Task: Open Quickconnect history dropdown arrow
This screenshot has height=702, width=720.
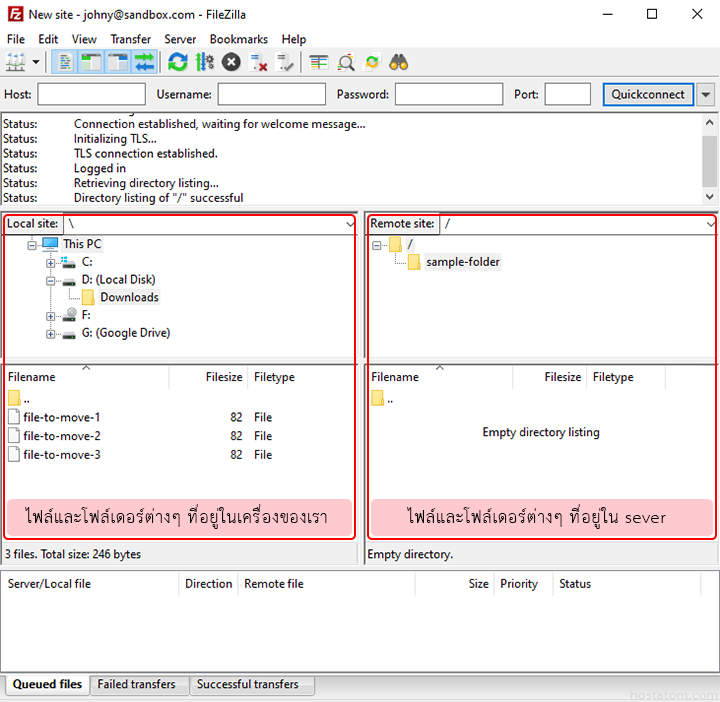Action: point(706,95)
